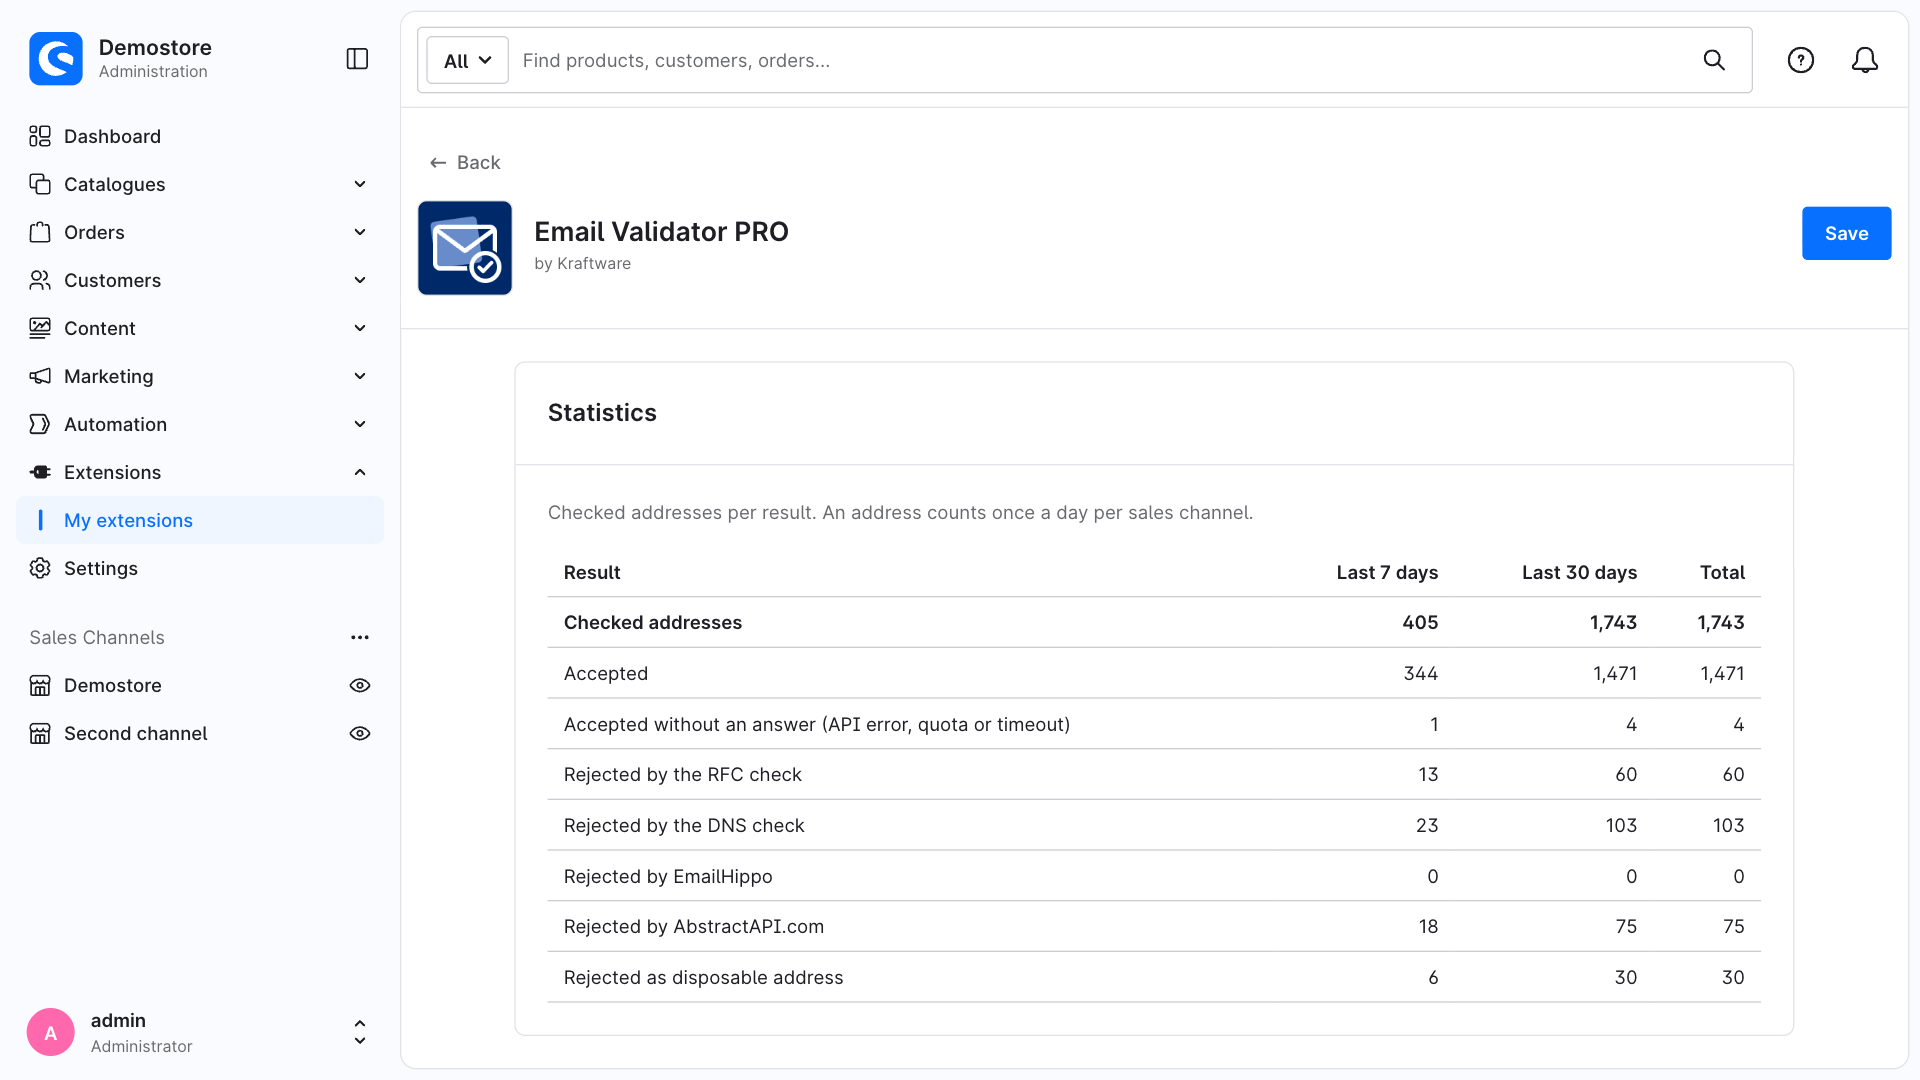
Task: Expand the Marketing menu chevron
Action: 360,376
